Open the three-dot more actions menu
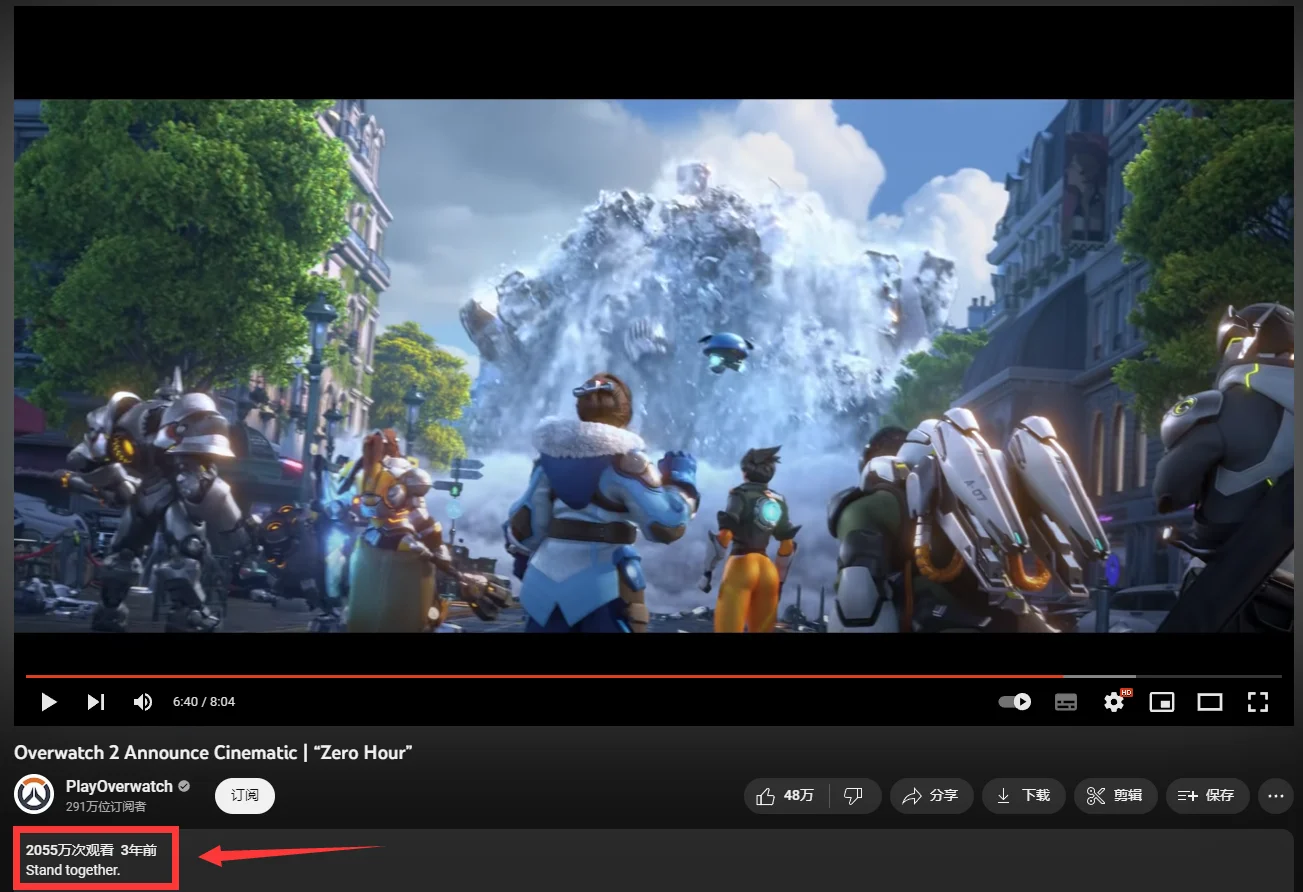 pyautogui.click(x=1275, y=796)
